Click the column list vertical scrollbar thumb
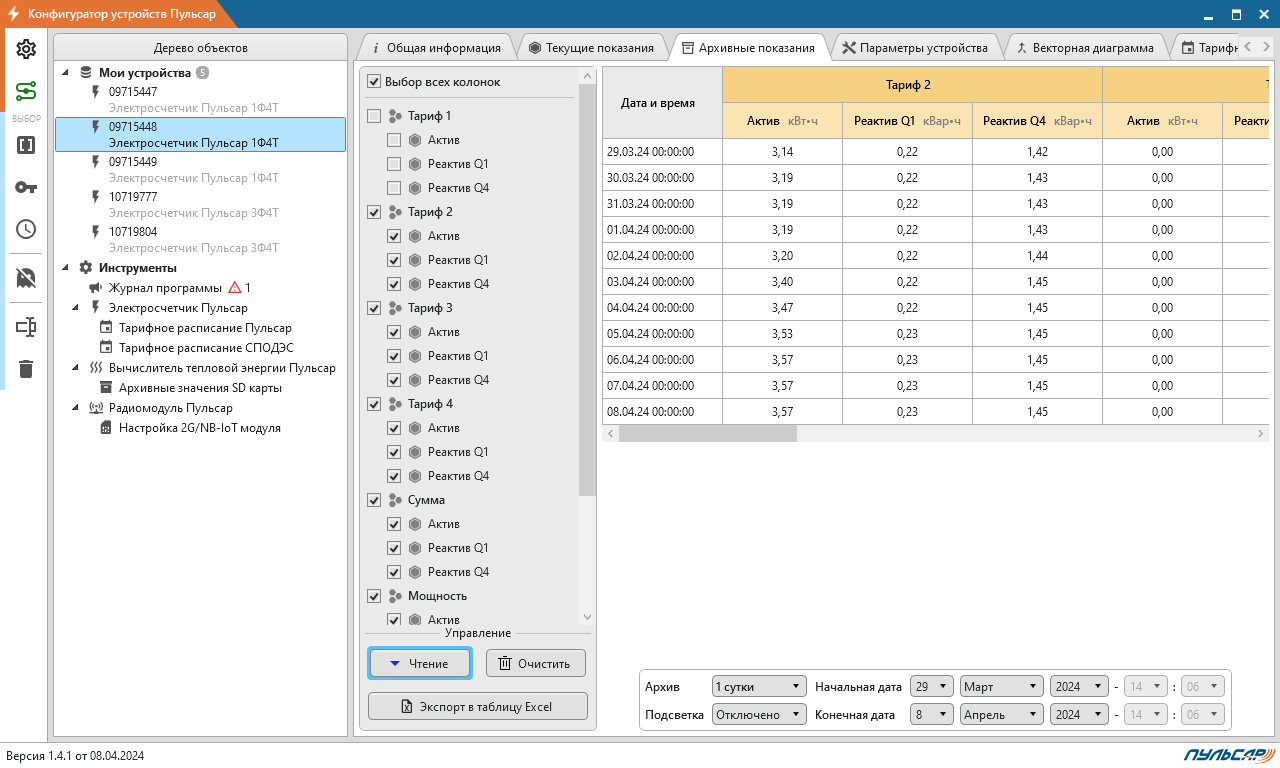This screenshot has height=768, width=1280. pos(587,290)
